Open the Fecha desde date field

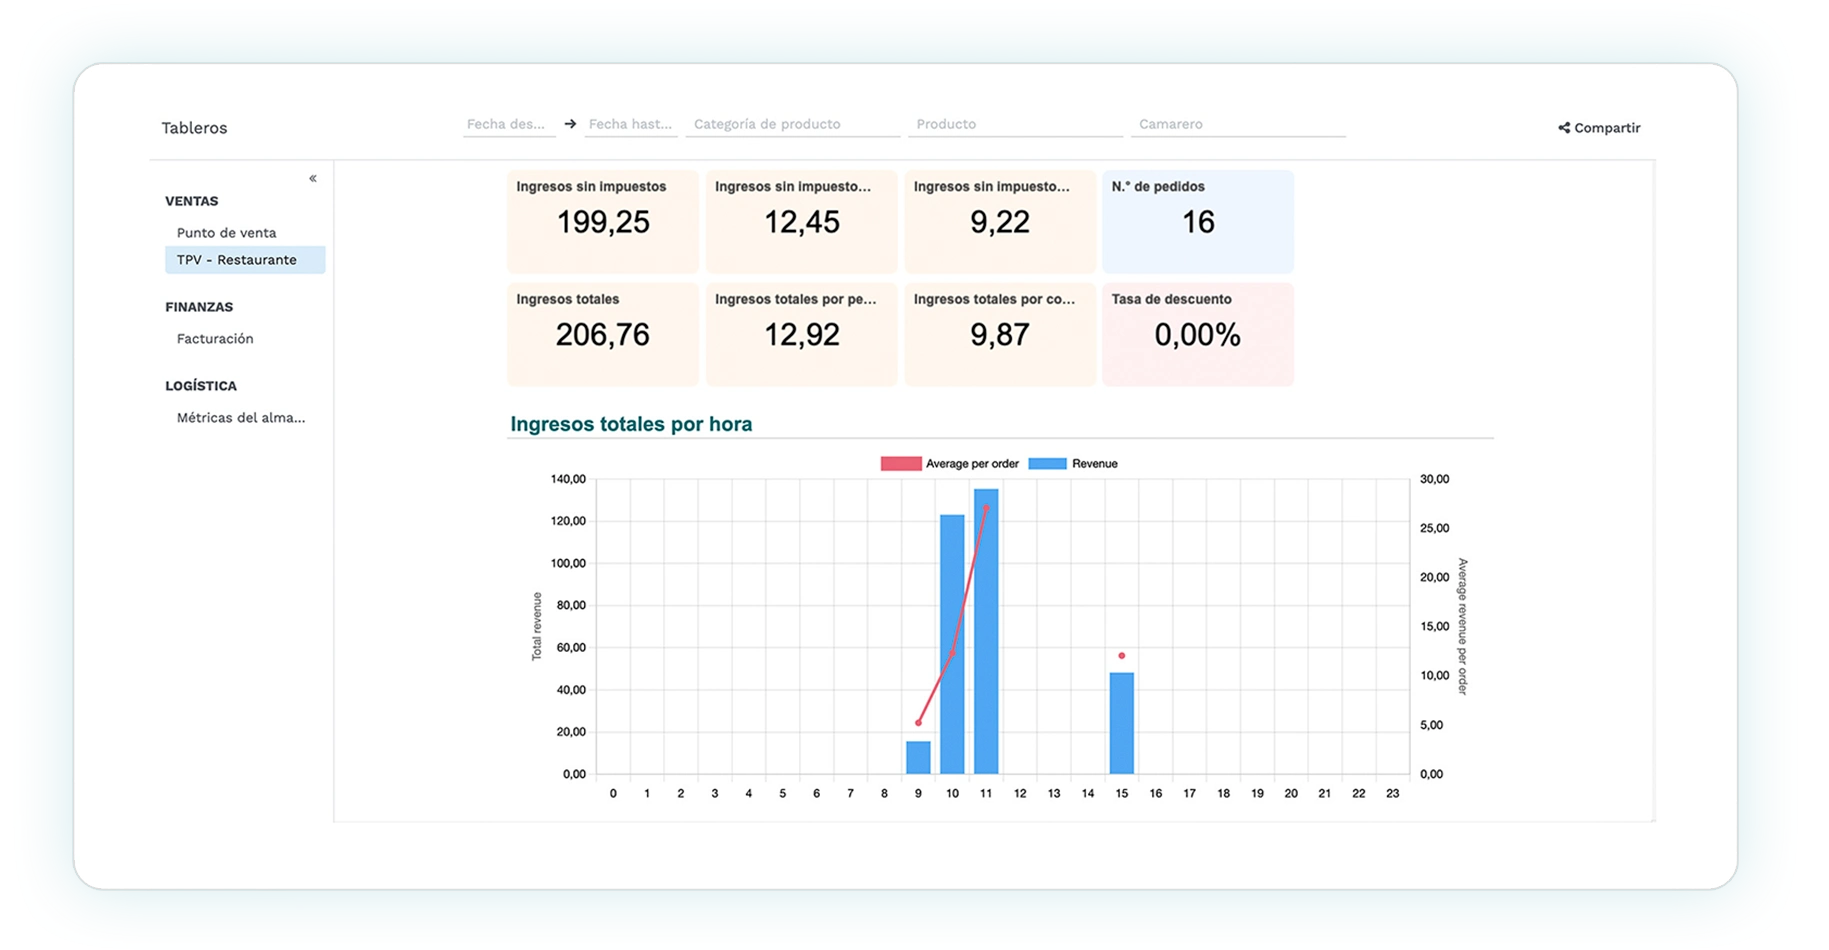pos(508,124)
